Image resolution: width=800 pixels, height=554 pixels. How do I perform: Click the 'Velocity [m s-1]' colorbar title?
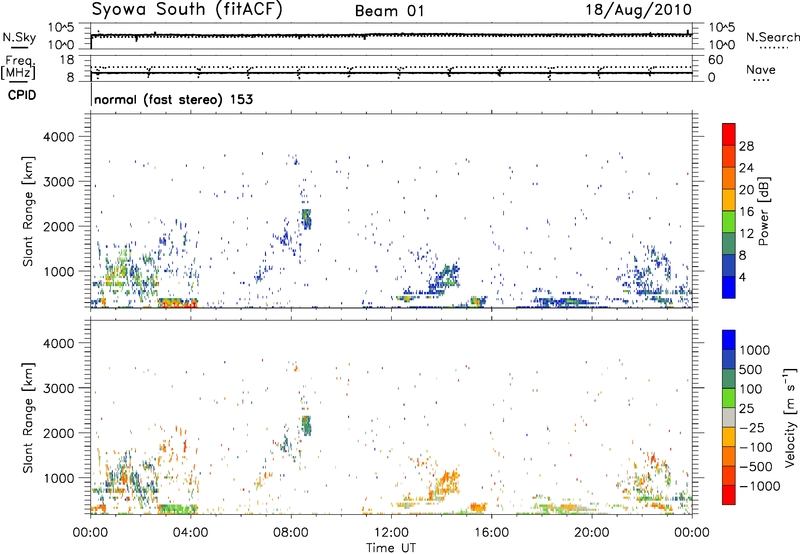pos(790,417)
